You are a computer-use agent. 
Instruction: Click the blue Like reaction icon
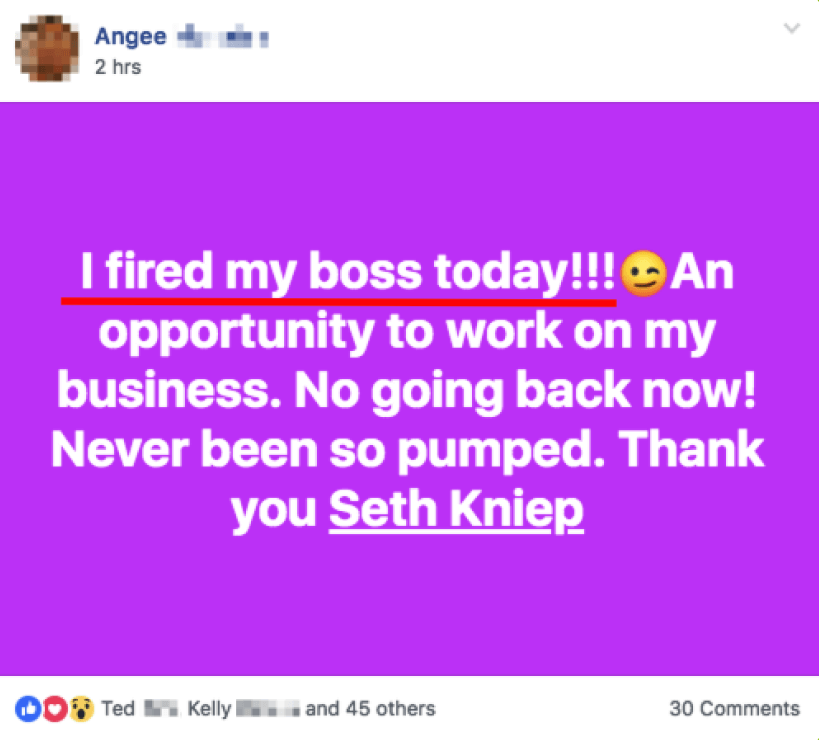tap(28, 709)
